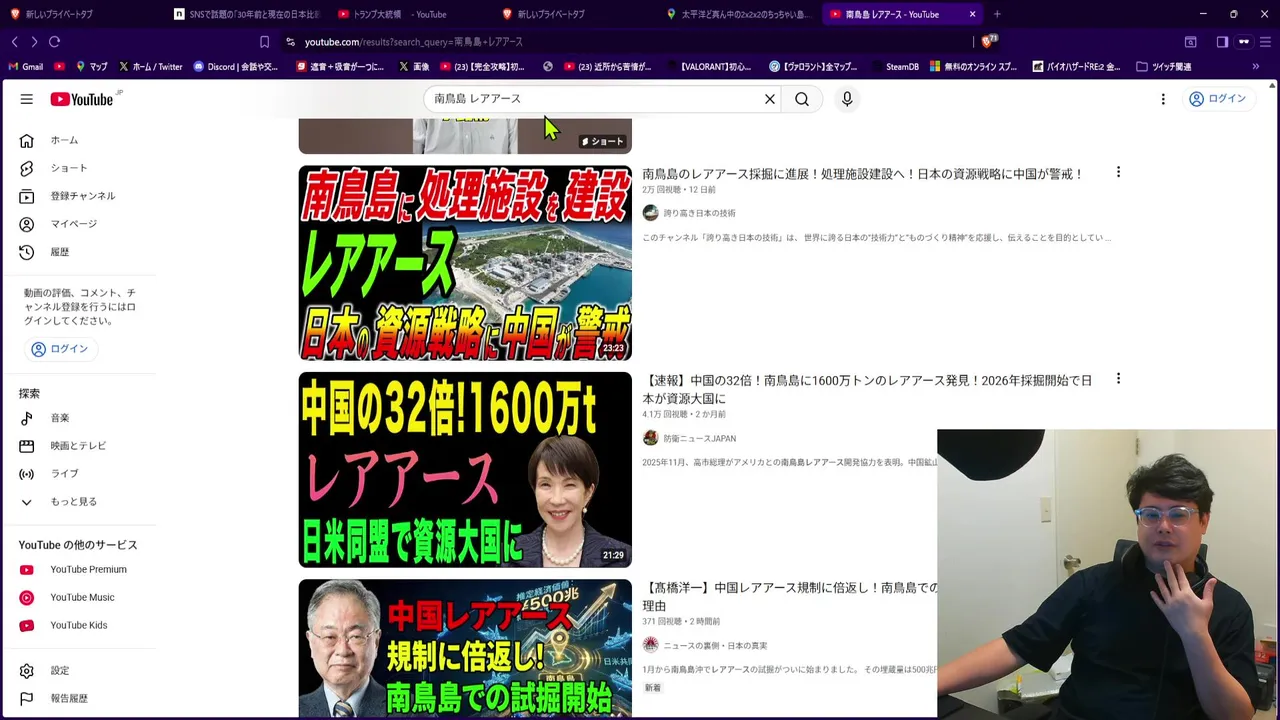Click the magnifier search button
1280x720 pixels.
click(802, 99)
